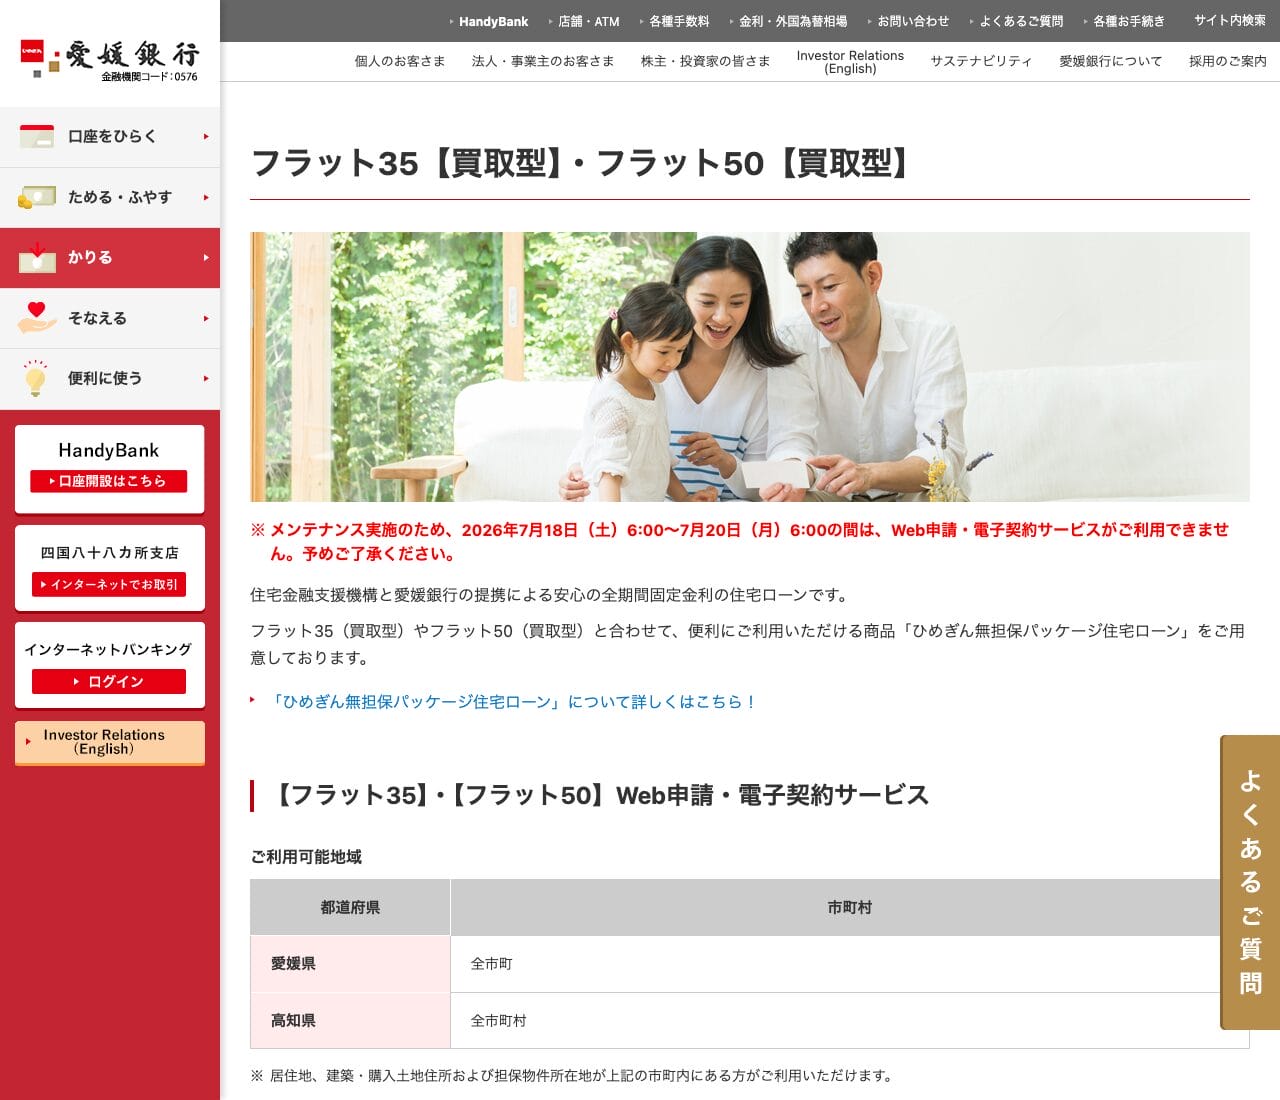This screenshot has height=1100, width=1280.
Task: Click the 都道府県 column header
Action: [x=350, y=907]
